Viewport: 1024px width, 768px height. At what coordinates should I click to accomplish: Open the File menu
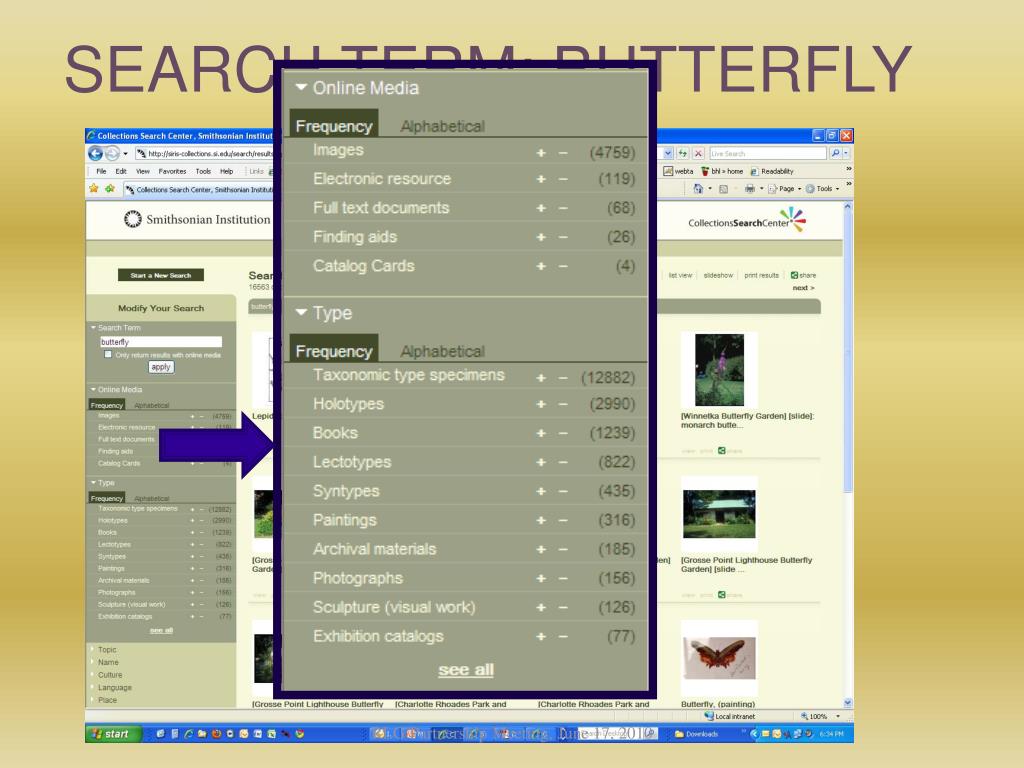click(x=101, y=171)
